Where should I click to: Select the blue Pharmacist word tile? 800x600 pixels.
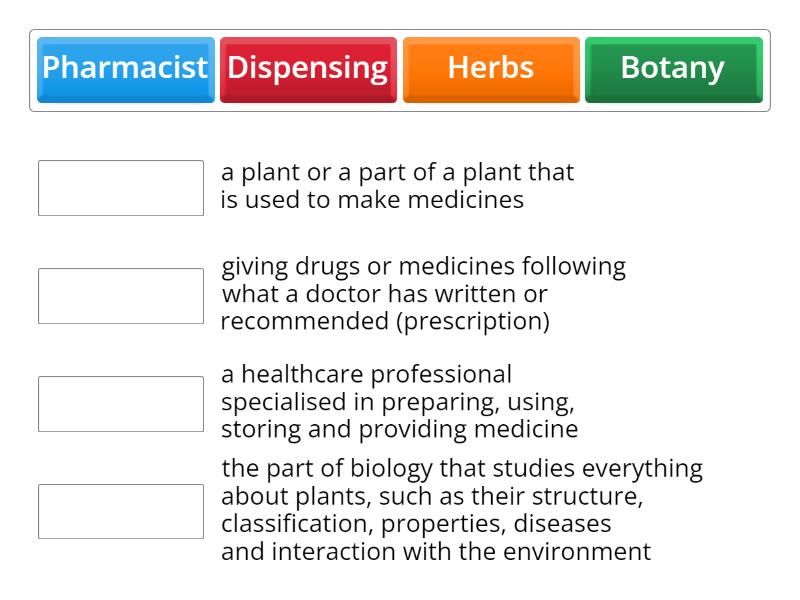point(125,68)
